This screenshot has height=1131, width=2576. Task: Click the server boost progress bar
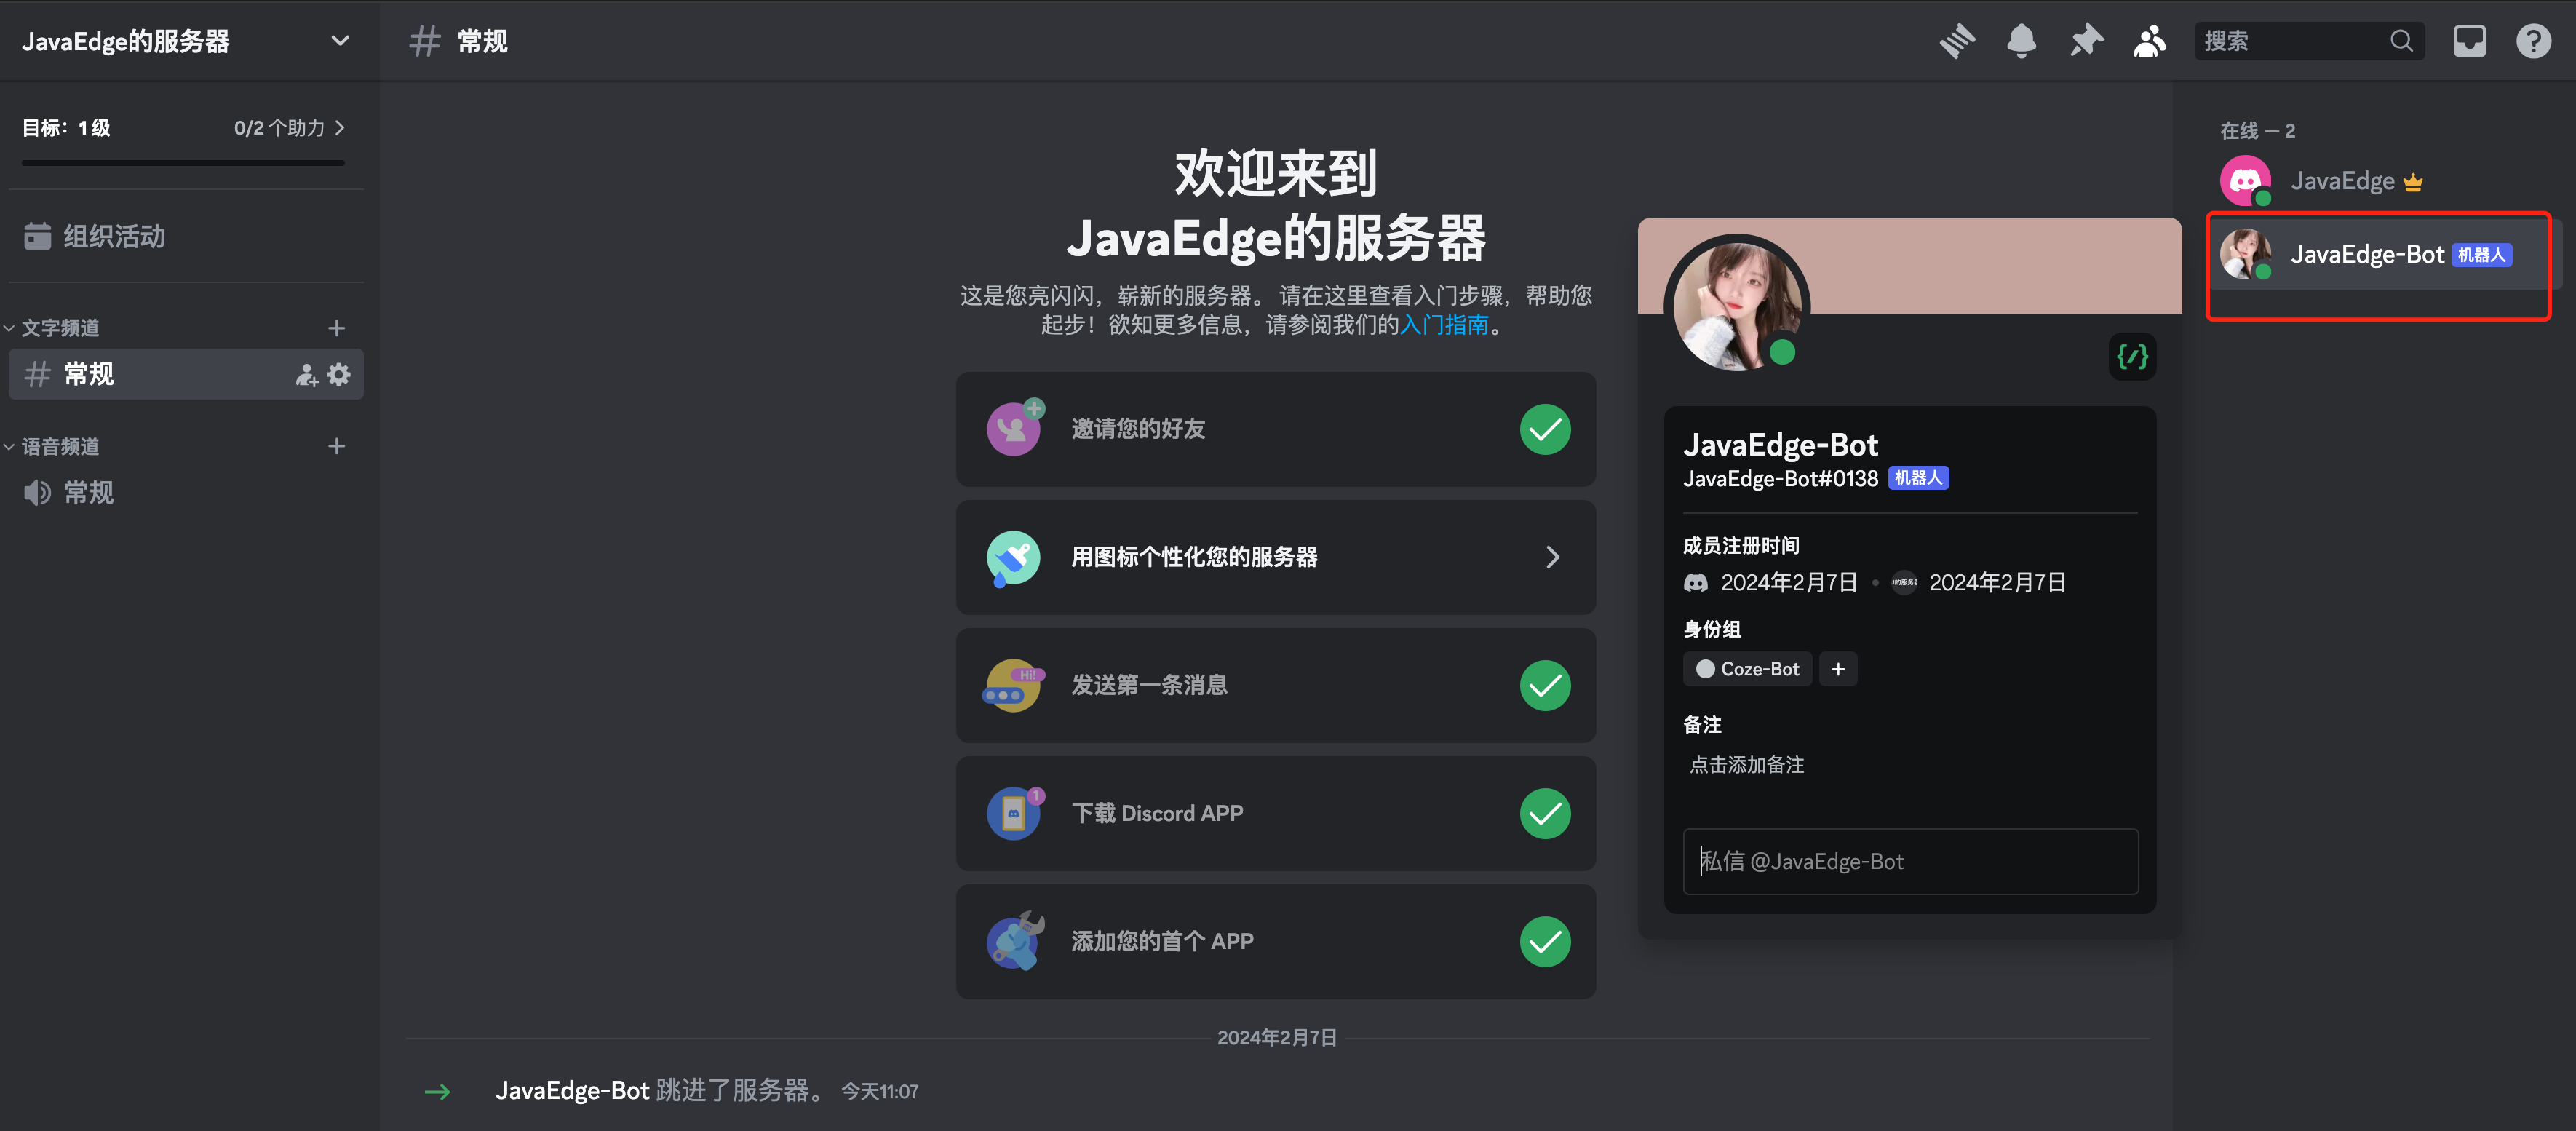[183, 162]
